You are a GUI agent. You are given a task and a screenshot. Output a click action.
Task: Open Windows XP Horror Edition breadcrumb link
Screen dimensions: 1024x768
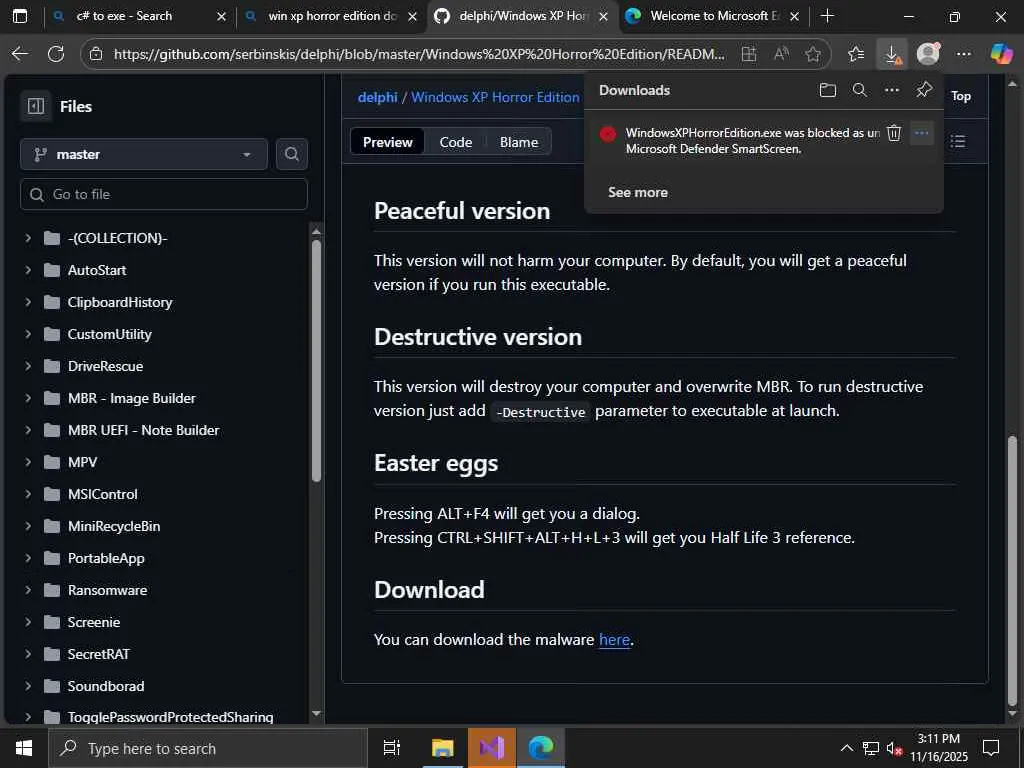[x=495, y=97]
